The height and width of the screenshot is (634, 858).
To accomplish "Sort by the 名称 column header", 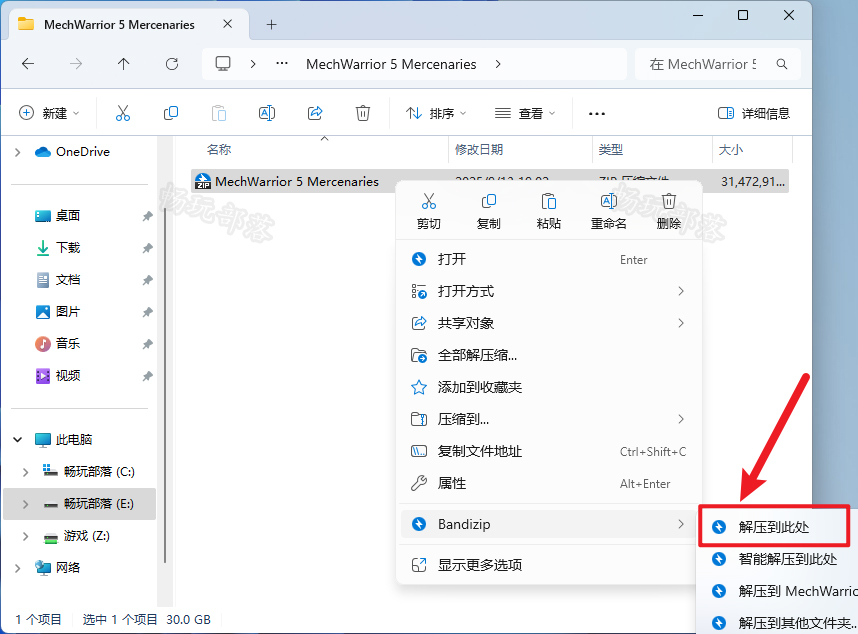I will (219, 149).
